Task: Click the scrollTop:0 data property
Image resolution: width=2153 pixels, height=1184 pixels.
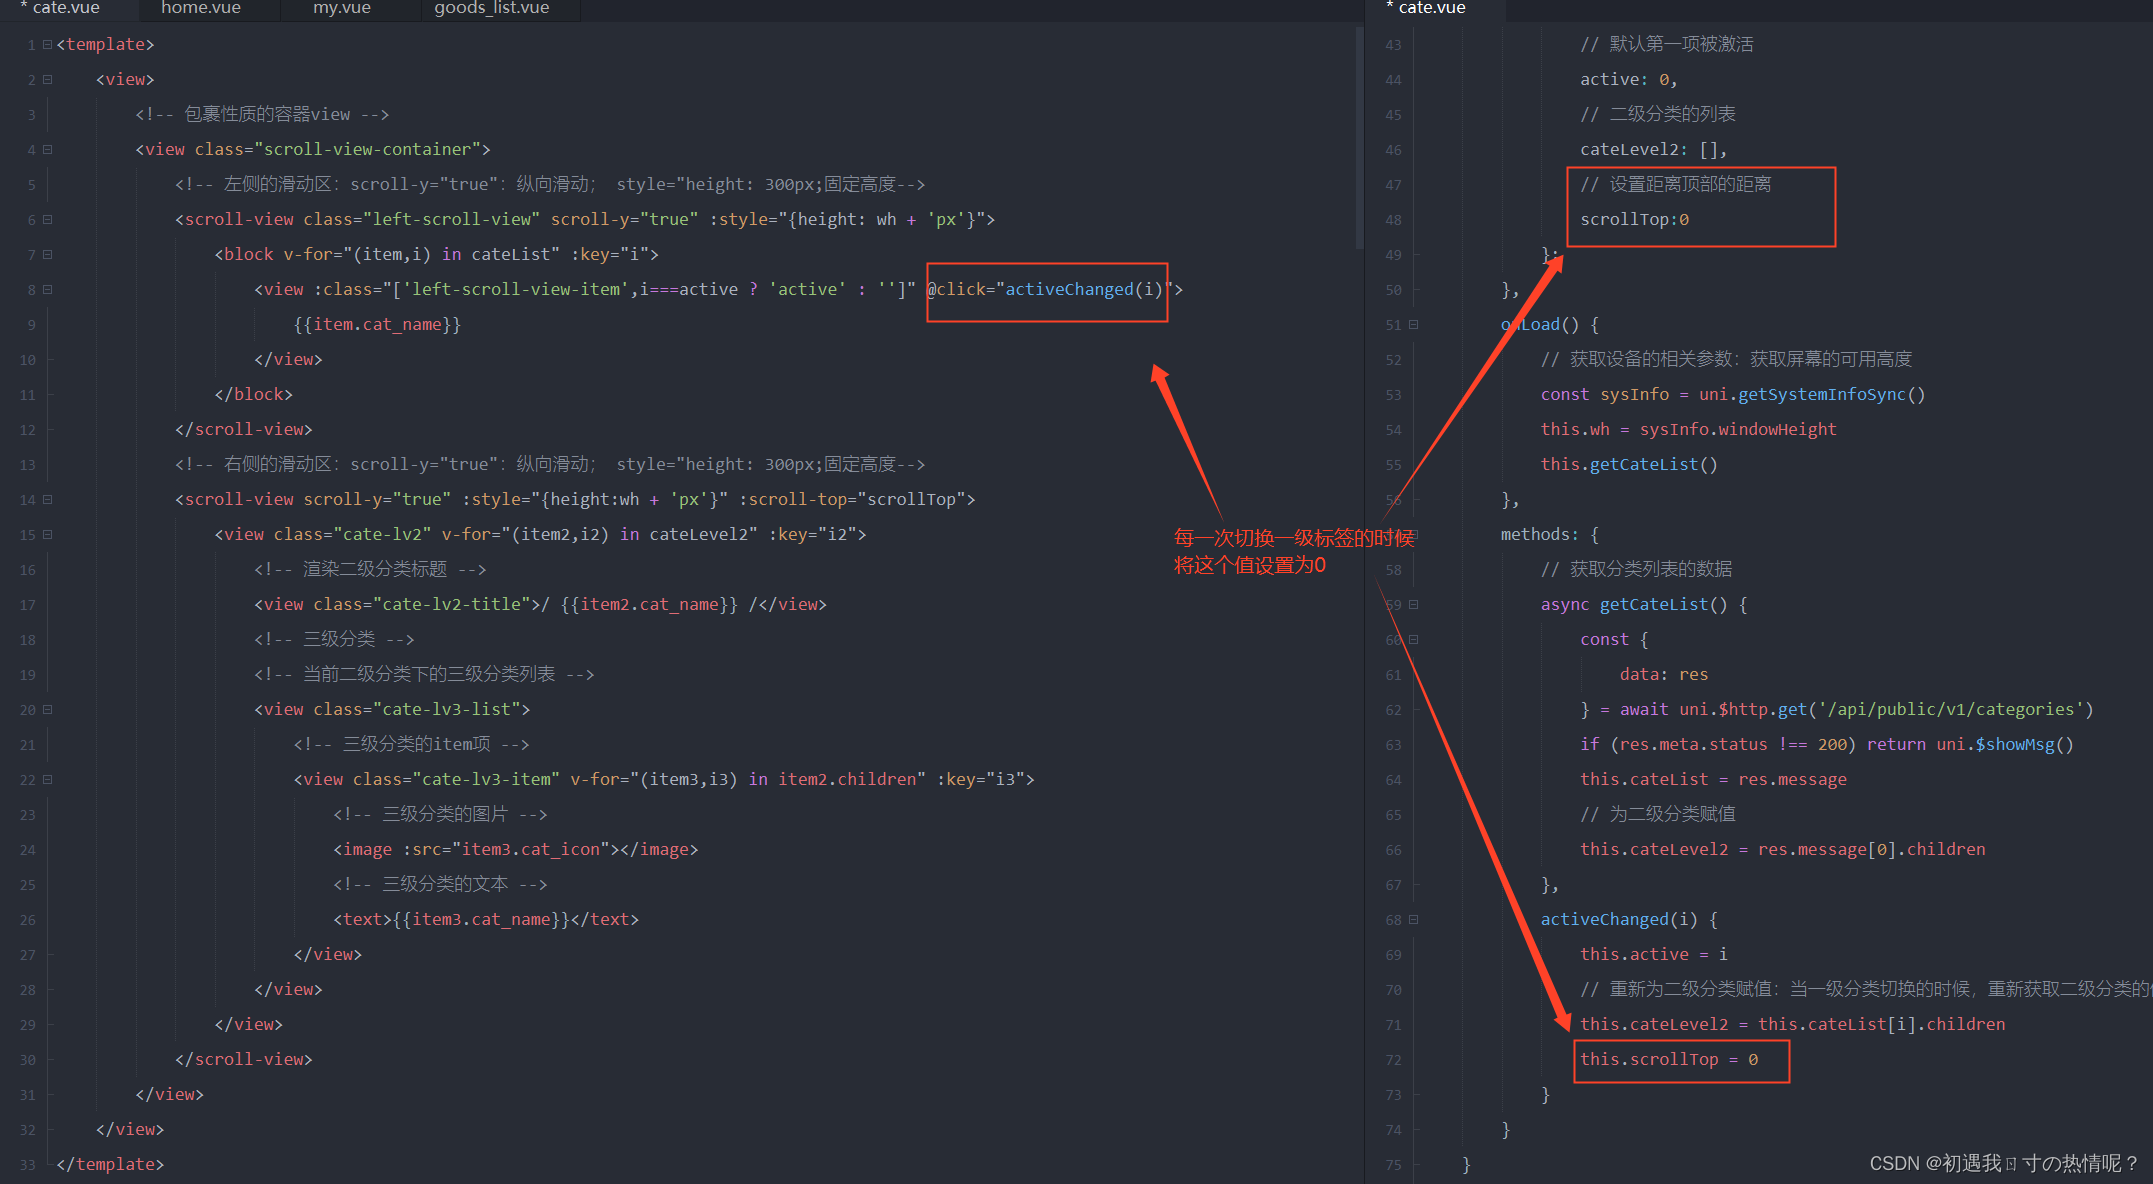Action: pyautogui.click(x=1634, y=220)
